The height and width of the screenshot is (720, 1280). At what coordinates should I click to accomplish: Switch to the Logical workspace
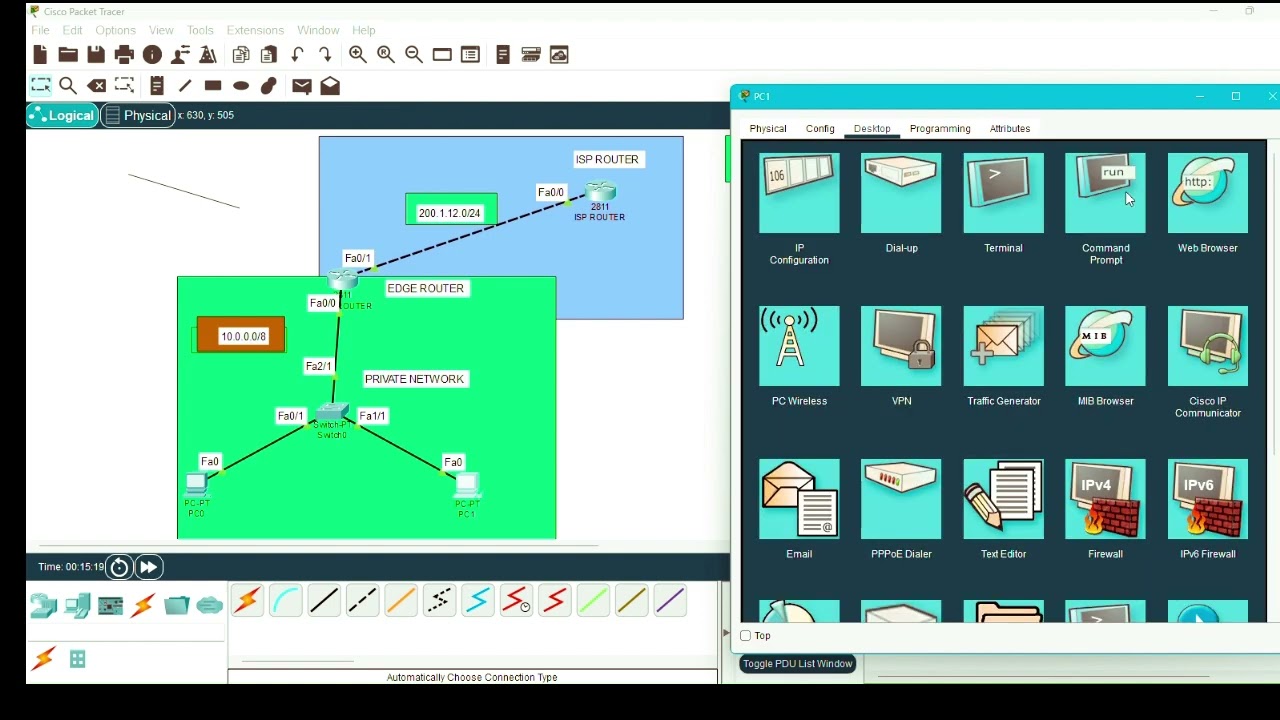point(62,116)
